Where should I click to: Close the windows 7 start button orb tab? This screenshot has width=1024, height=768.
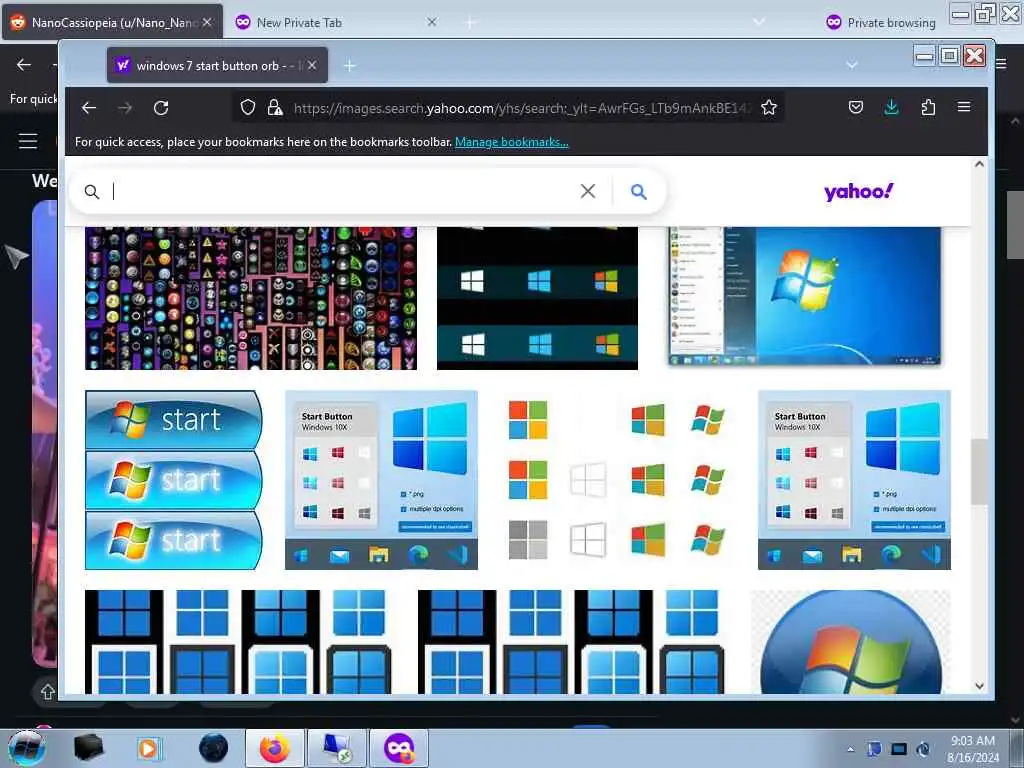[x=312, y=65]
